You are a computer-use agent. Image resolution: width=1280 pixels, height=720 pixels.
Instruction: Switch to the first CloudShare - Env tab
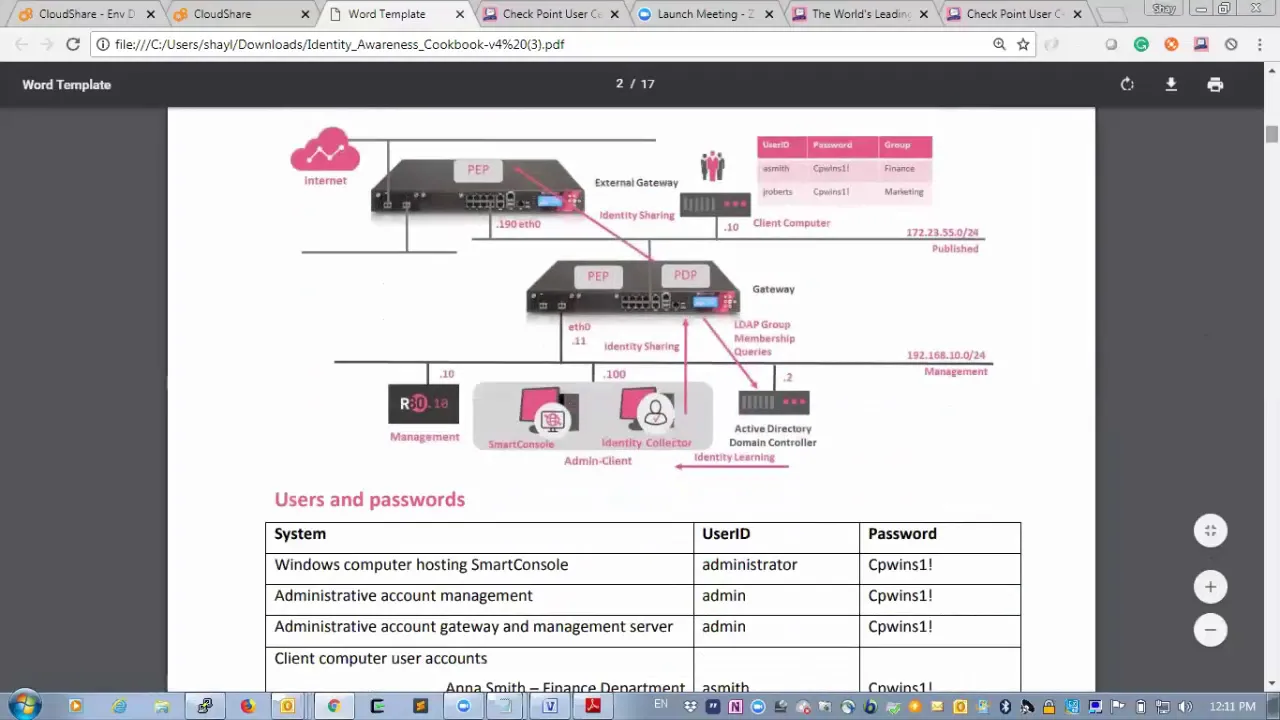(x=86, y=14)
